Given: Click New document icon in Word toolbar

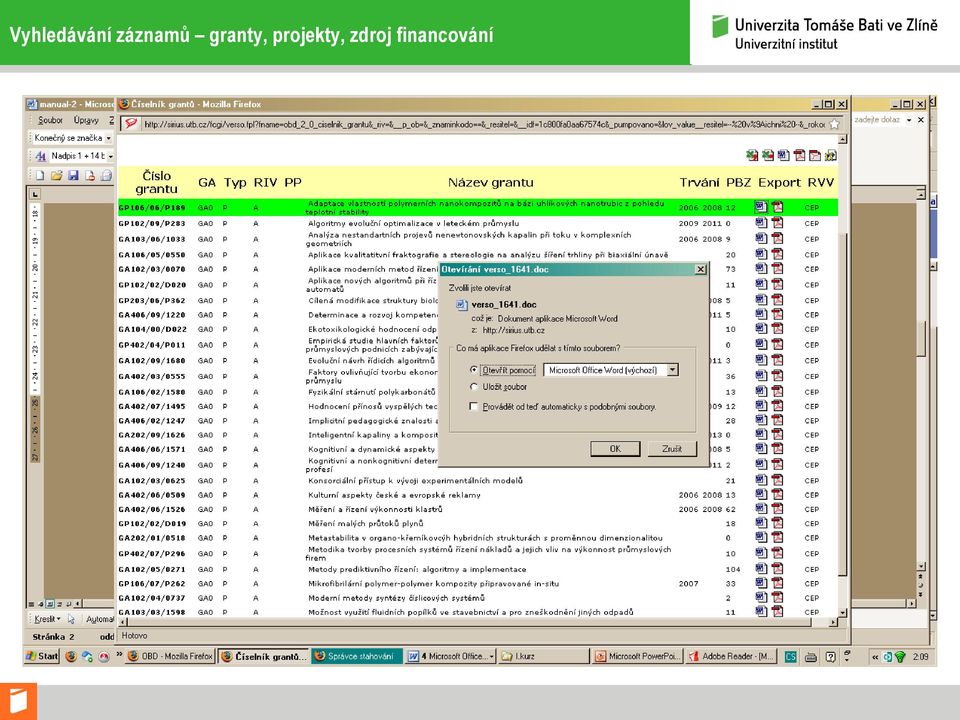Looking at the screenshot, I should pyautogui.click(x=40, y=176).
